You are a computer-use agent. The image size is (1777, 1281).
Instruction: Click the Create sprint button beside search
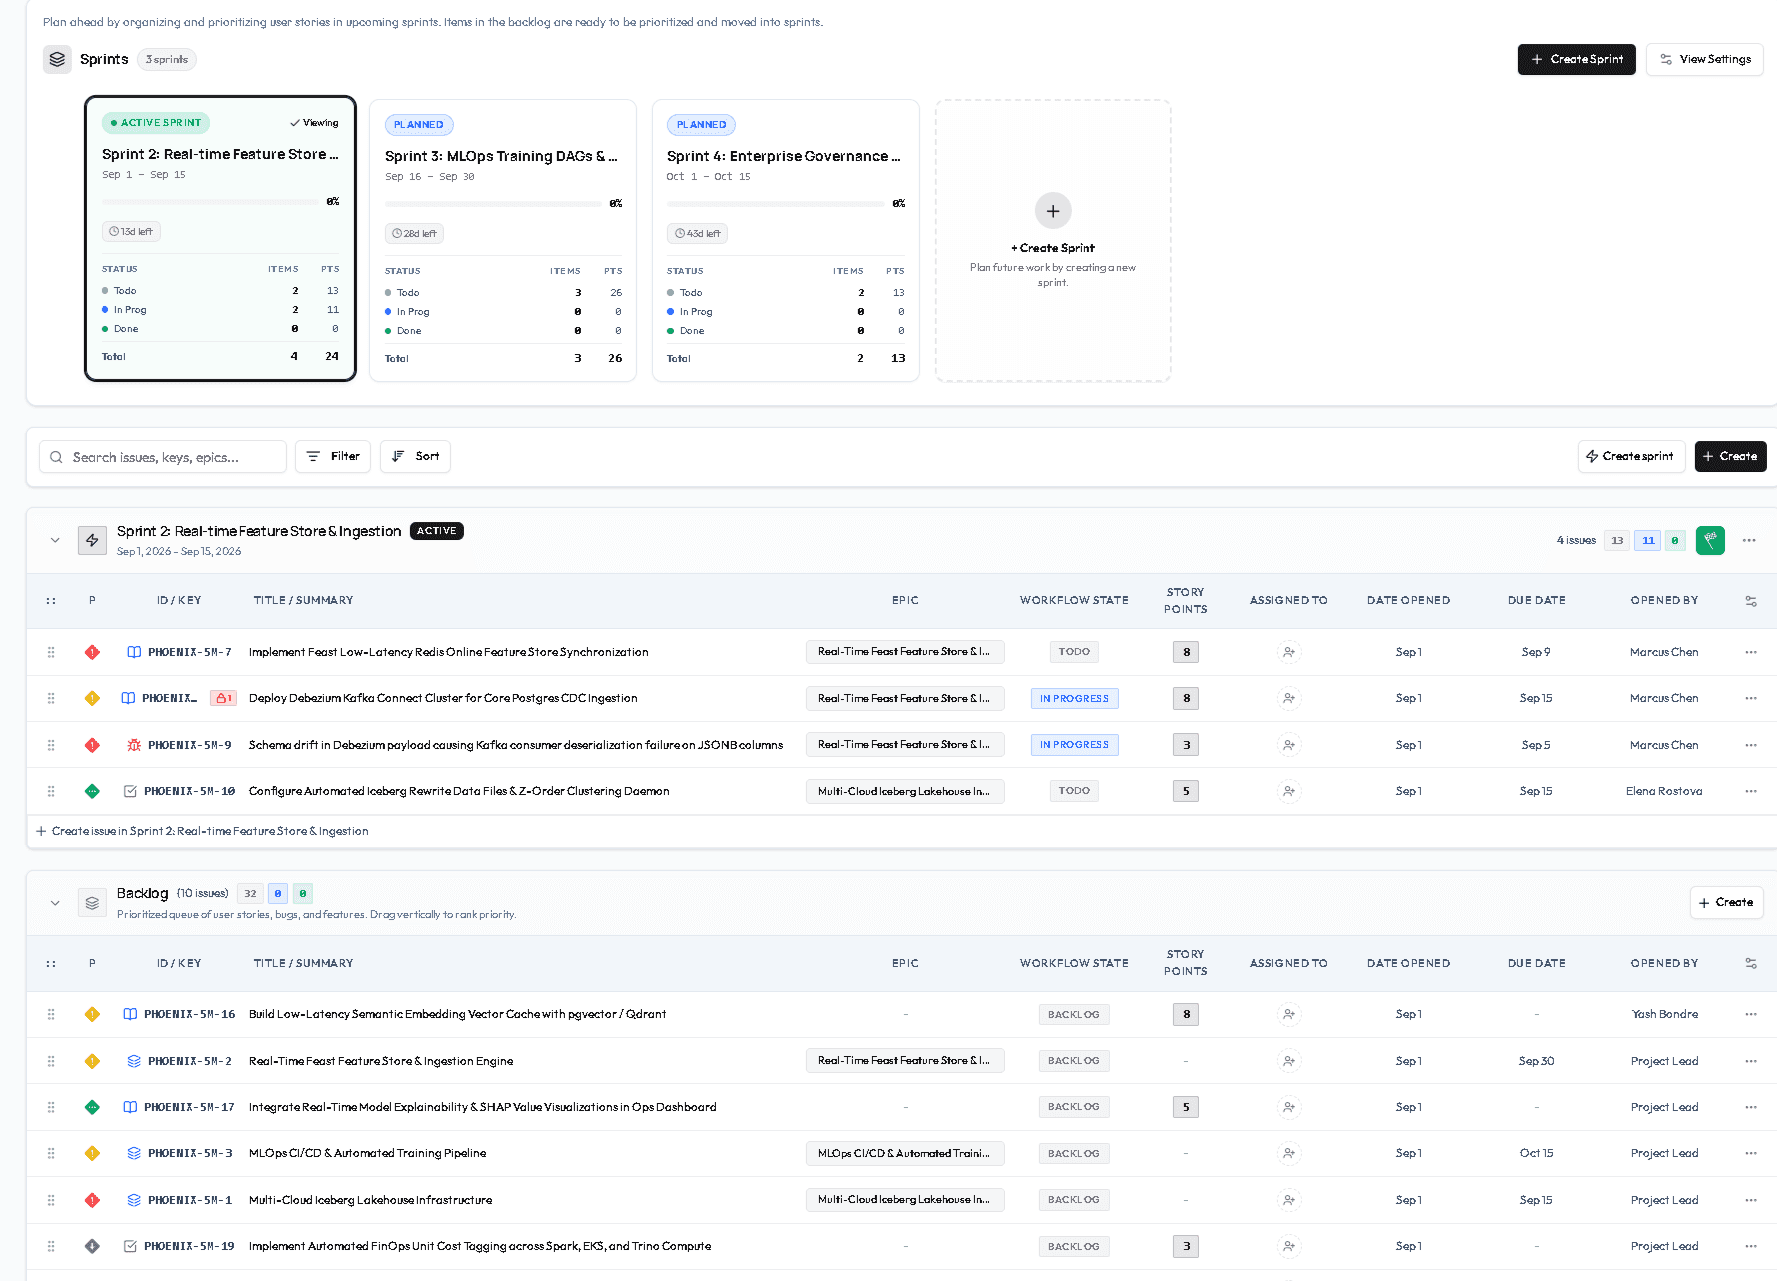coord(1631,456)
